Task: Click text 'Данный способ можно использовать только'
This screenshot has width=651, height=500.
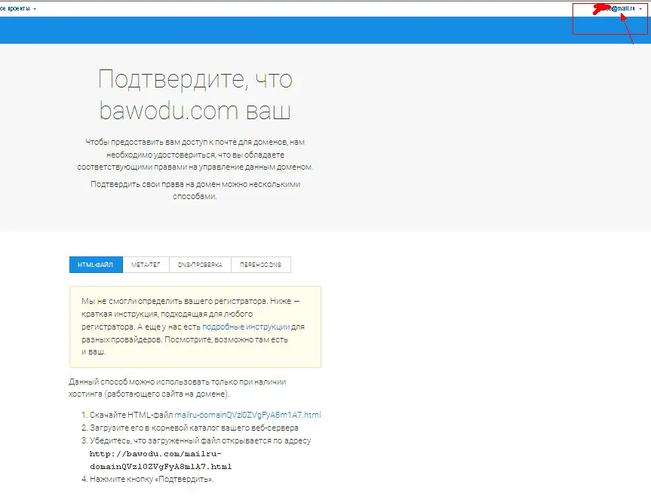Action: tap(177, 388)
